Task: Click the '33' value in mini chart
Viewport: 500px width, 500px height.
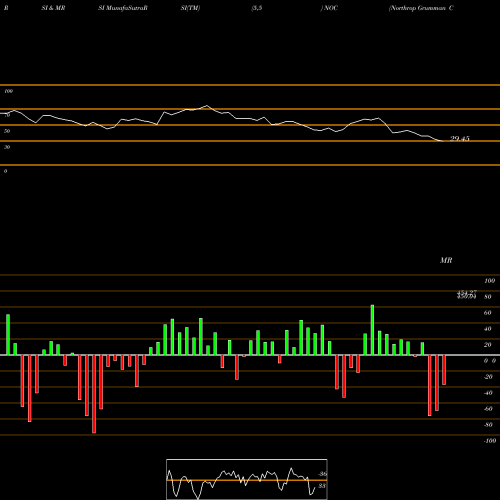Action: 322,486
